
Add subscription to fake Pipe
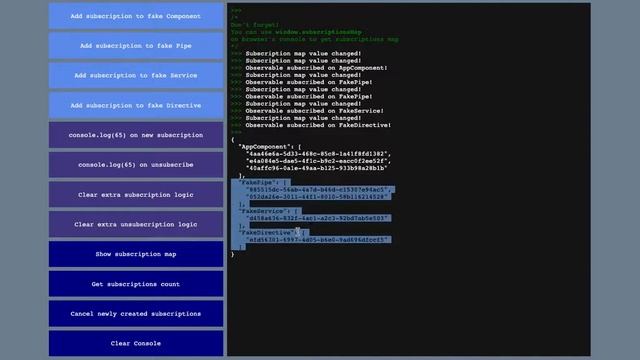136,46
